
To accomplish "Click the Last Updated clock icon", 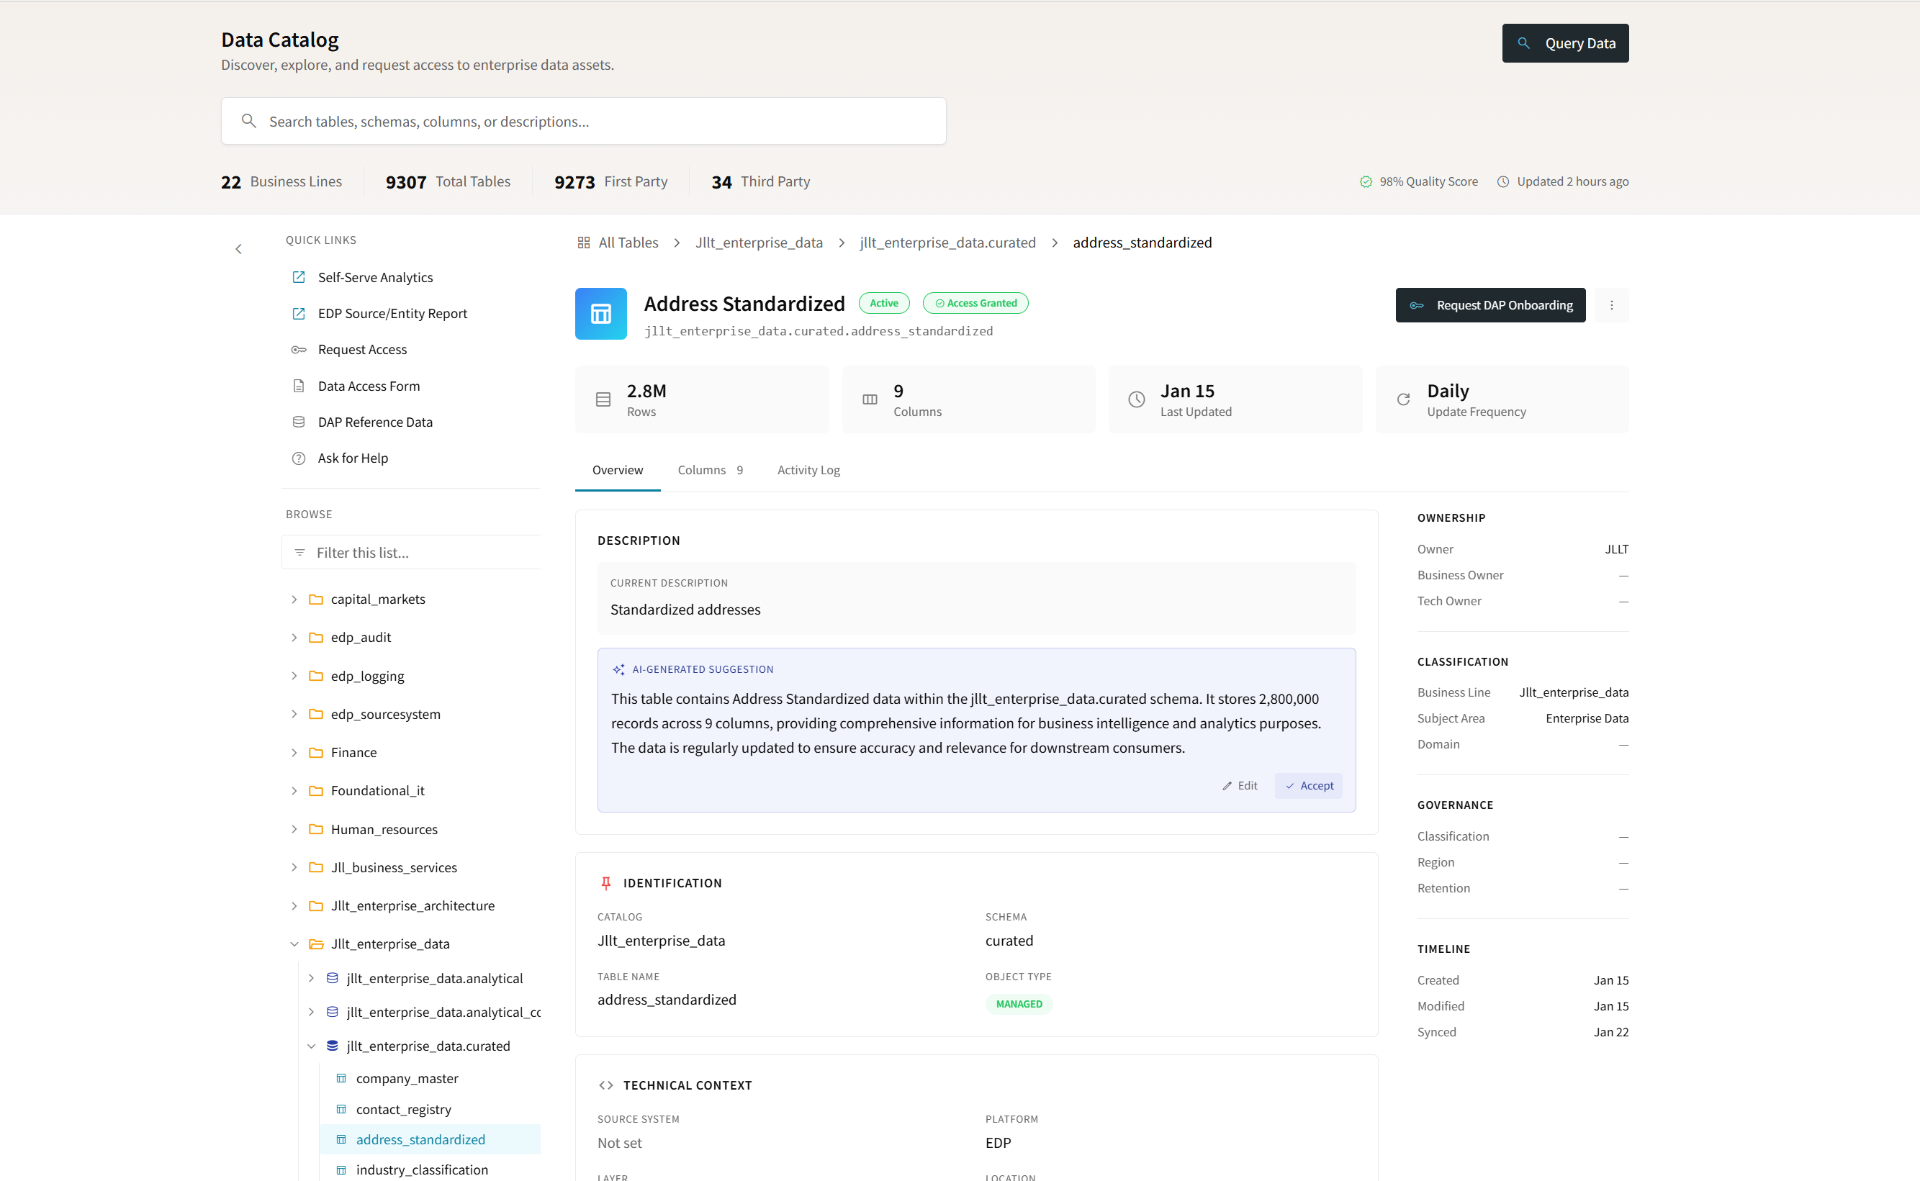I will click(1136, 399).
